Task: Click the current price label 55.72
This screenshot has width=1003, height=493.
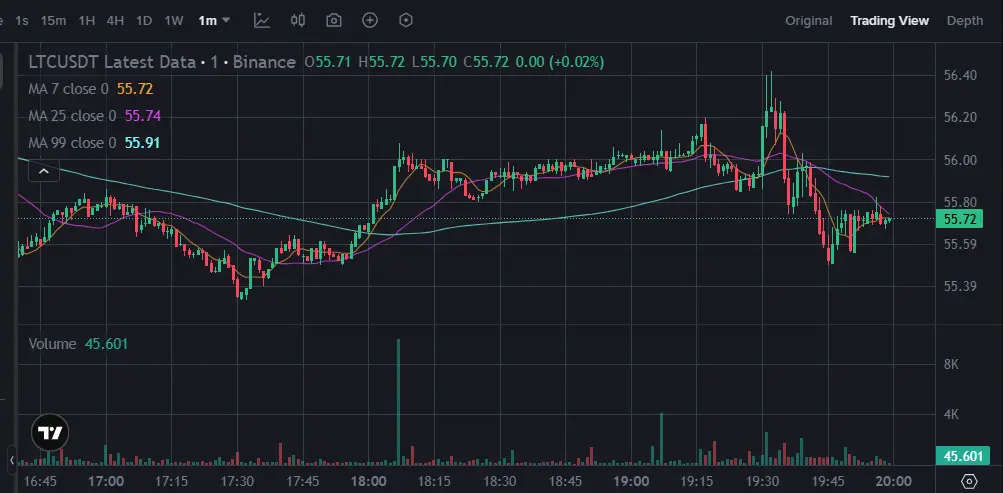Action: coord(960,219)
